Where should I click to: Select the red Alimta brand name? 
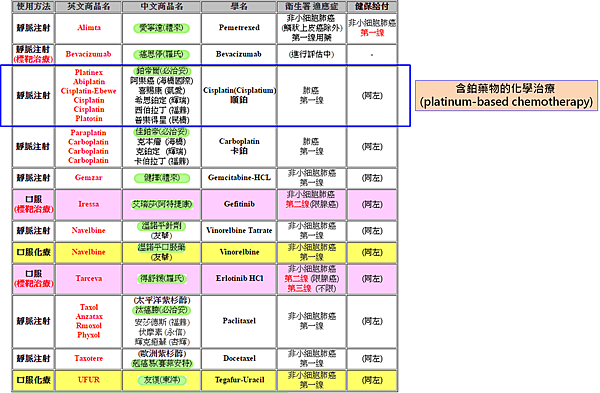pos(89,28)
